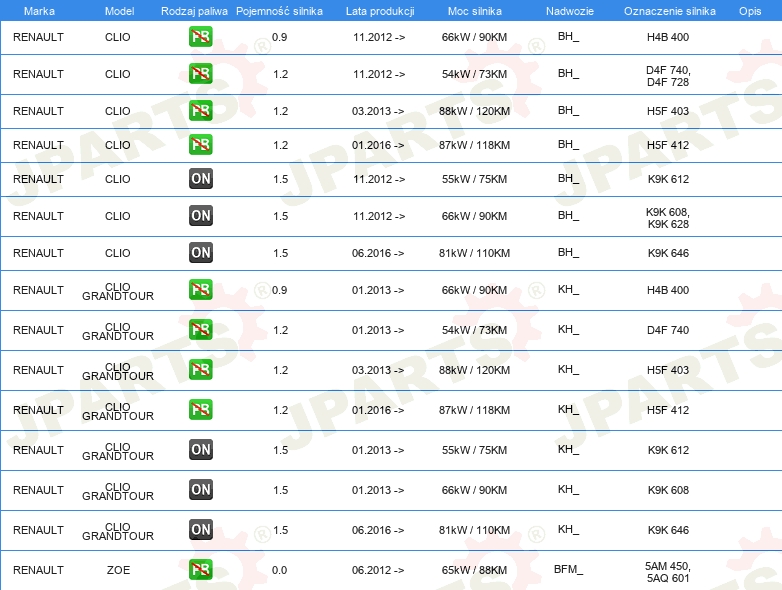Image resolution: width=782 pixels, height=590 pixels.
Task: Select engine code cell K9K 608, K9K 628
Action: click(668, 218)
